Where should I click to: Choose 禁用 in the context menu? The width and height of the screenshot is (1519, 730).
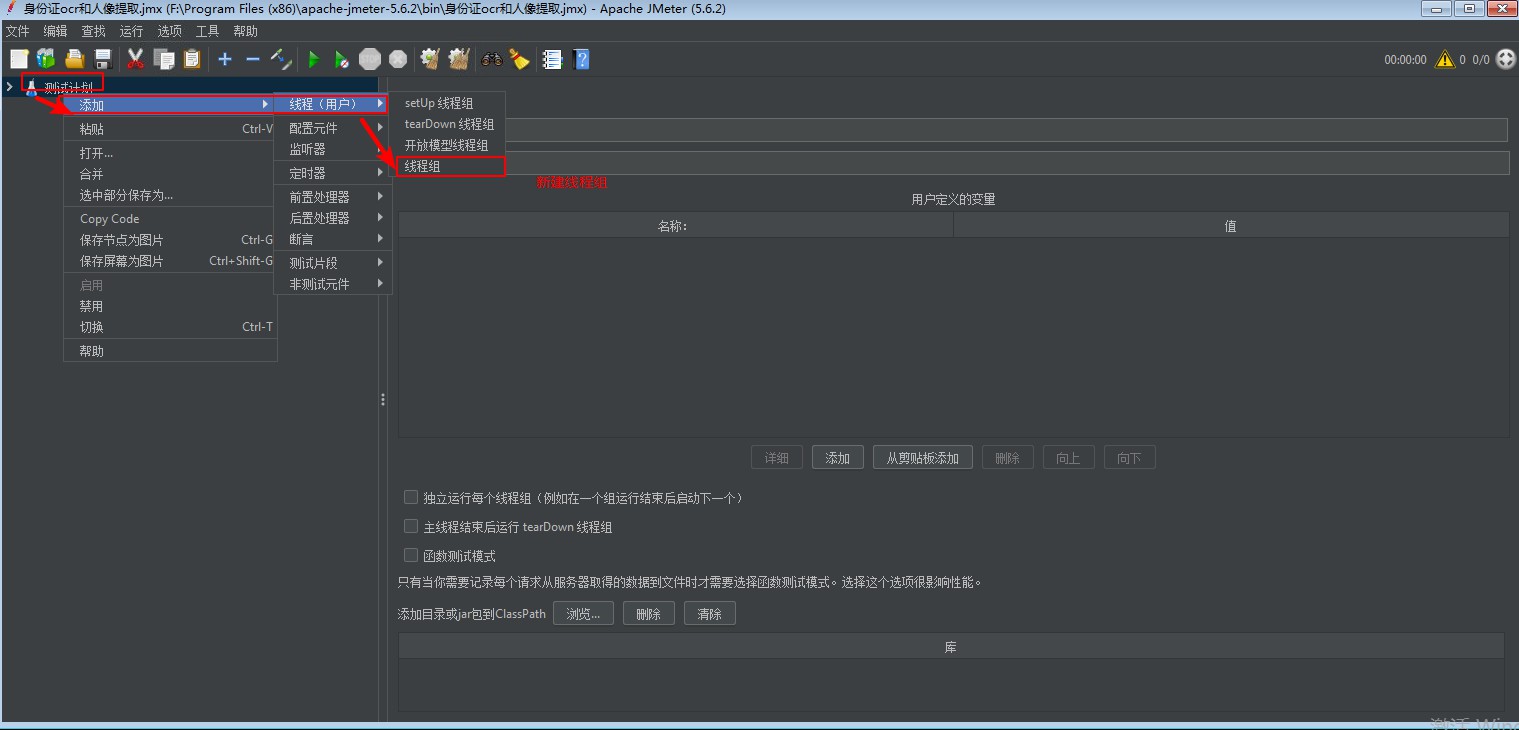click(x=170, y=306)
